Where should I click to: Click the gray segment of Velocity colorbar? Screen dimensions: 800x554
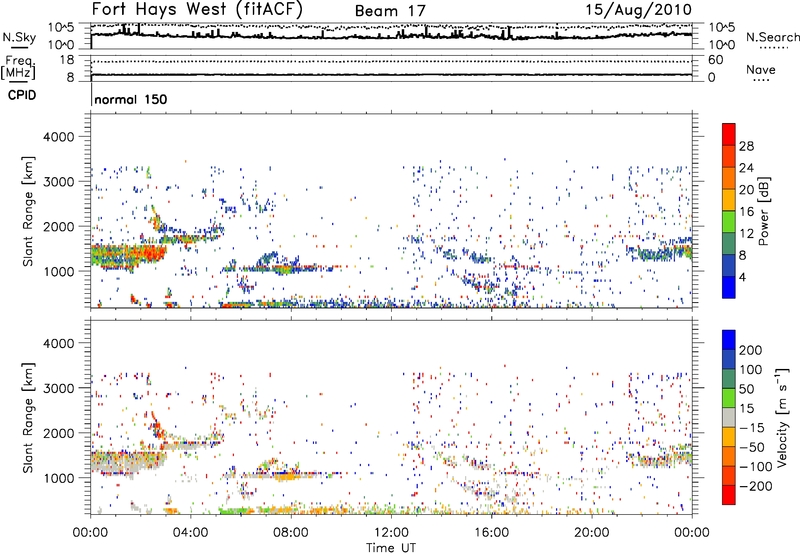pyautogui.click(x=729, y=417)
